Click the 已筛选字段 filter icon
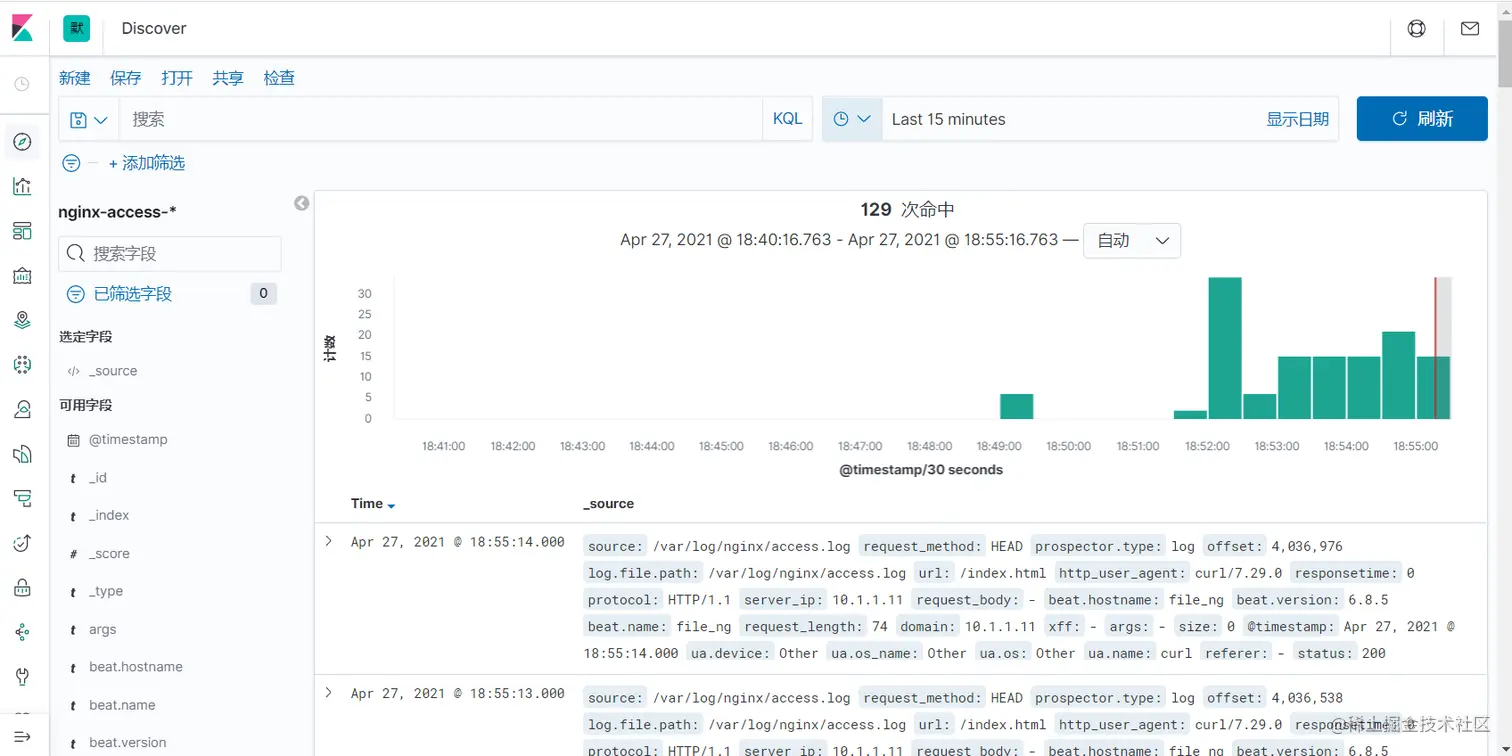The height and width of the screenshot is (756, 1512). pos(75,294)
